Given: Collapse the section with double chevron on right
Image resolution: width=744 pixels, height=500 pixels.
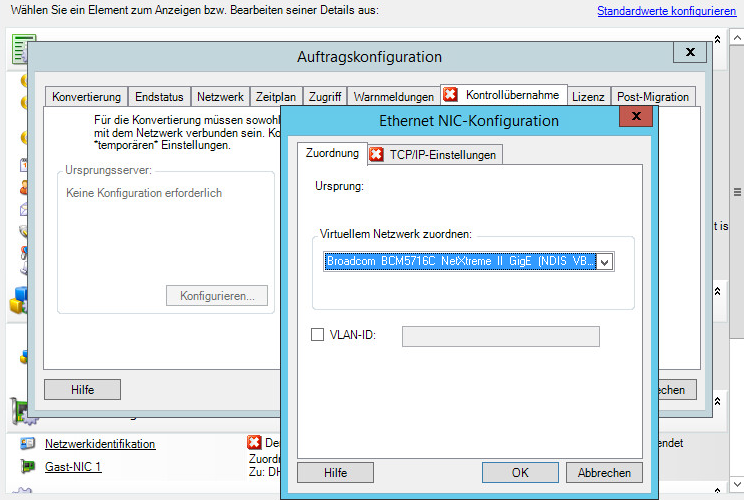Looking at the screenshot, I should coord(717,291).
